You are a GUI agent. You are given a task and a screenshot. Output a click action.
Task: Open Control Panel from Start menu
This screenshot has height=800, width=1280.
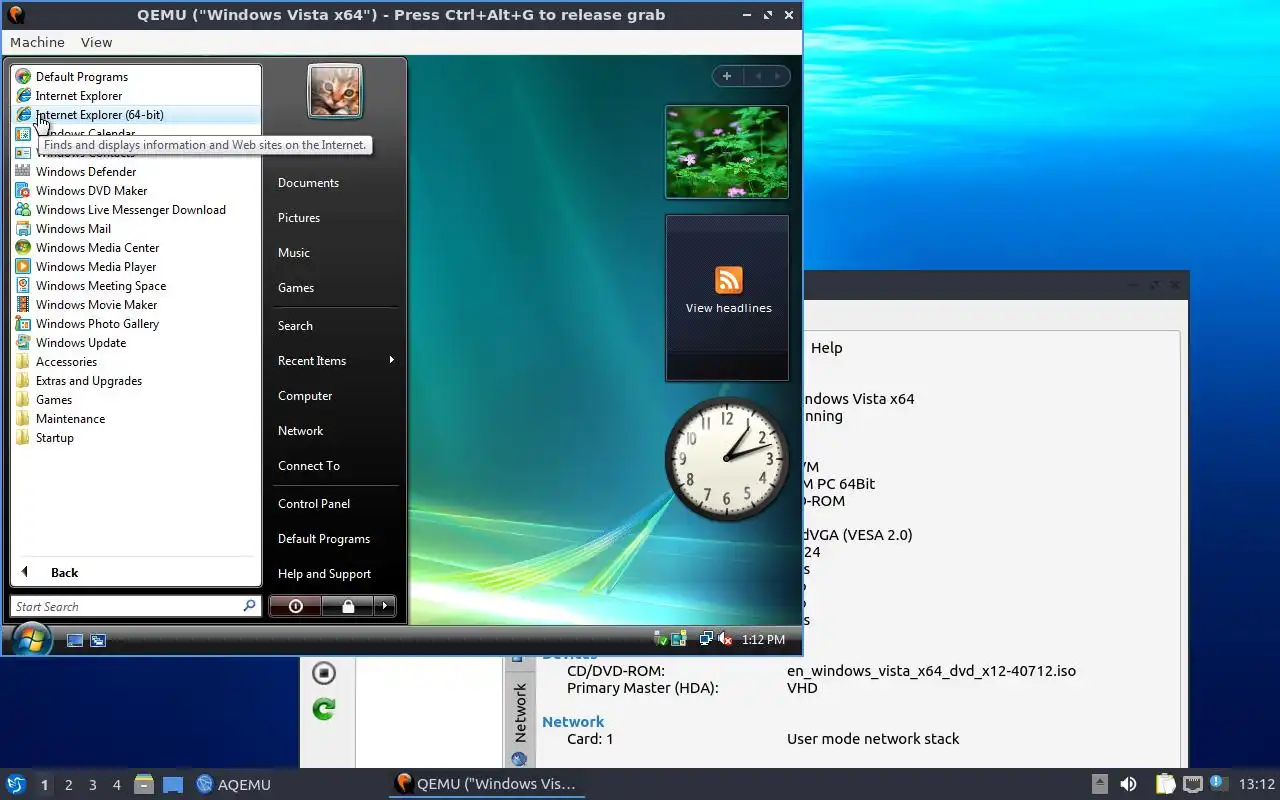(314, 504)
